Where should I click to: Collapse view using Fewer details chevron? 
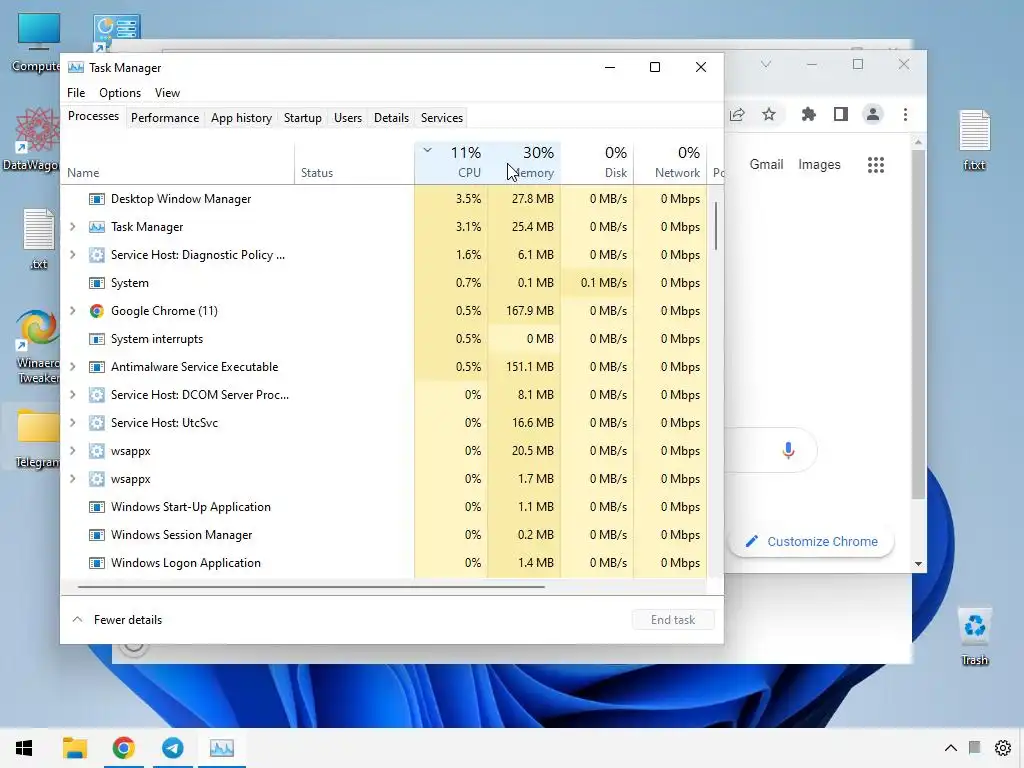(77, 620)
